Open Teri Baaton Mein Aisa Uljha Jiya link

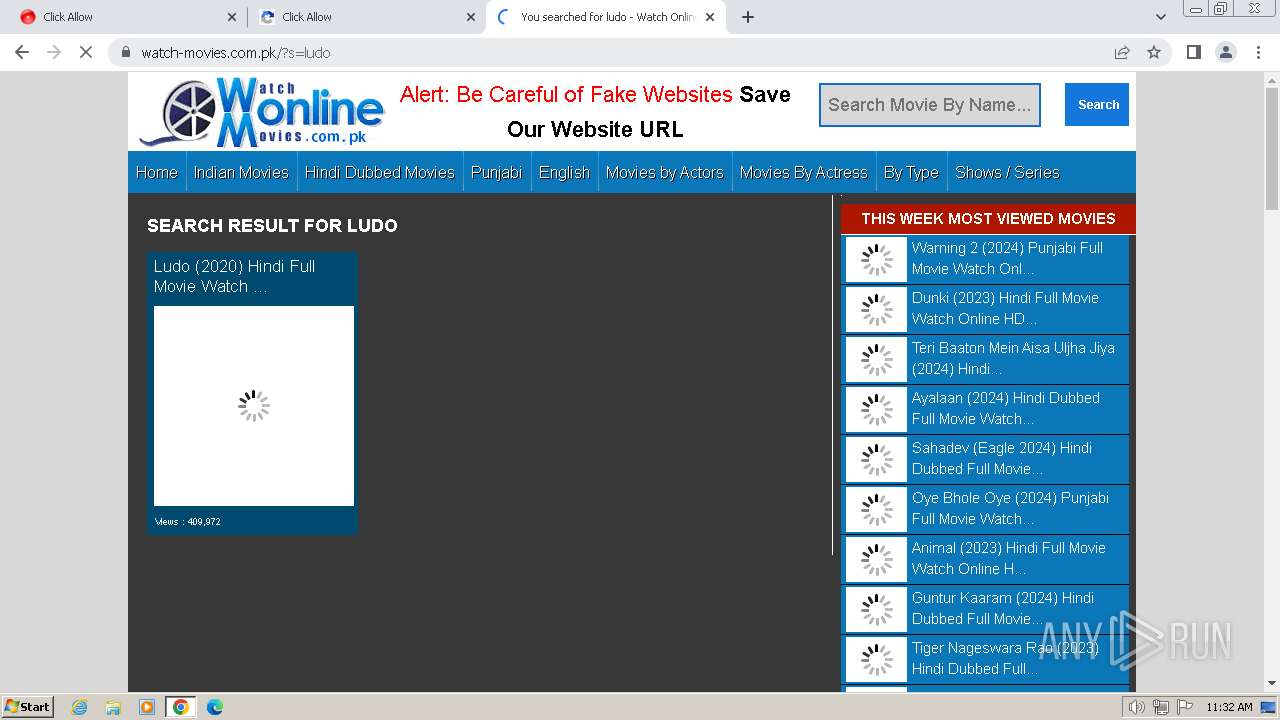[x=1013, y=358]
